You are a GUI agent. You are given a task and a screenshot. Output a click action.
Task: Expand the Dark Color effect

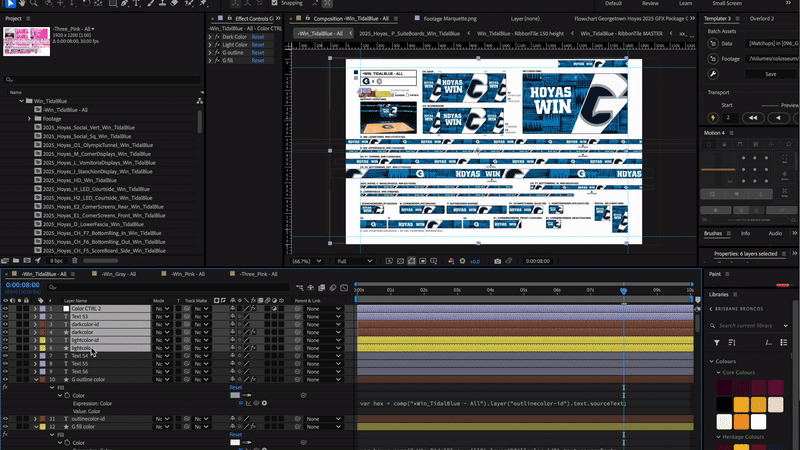(210, 37)
